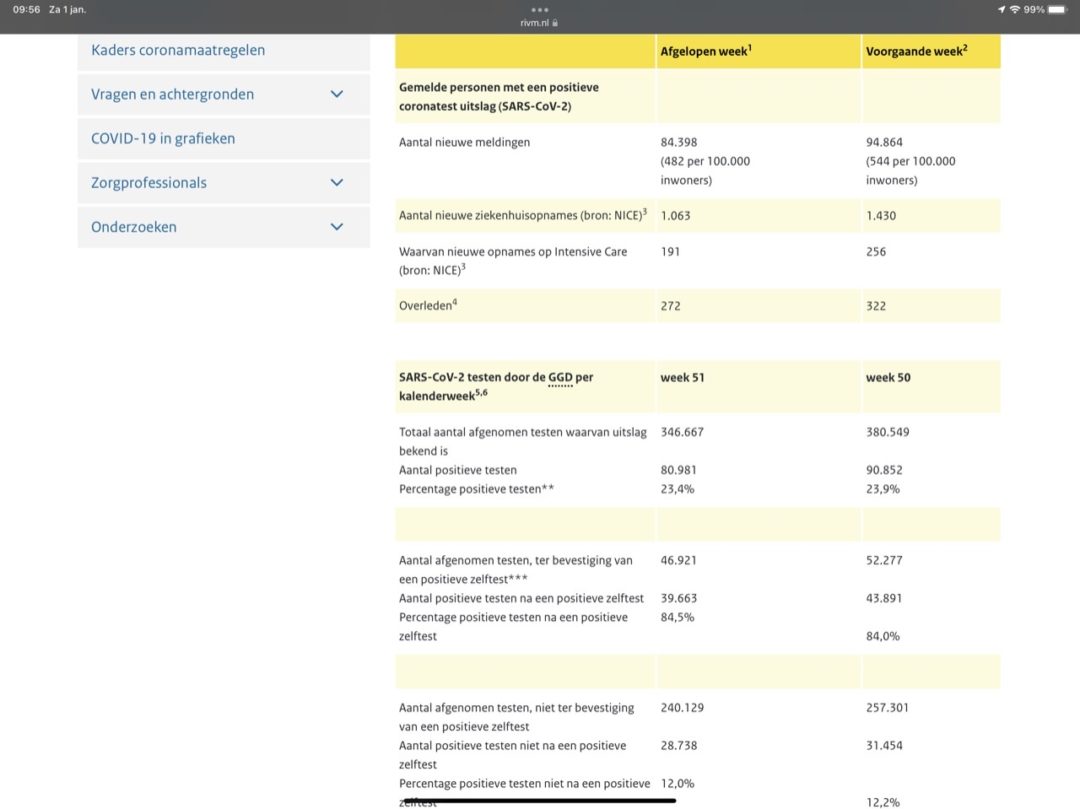The height and width of the screenshot is (809, 1080).
Task: Expand Zorgprofessionals chevron
Action: pyautogui.click(x=337, y=182)
